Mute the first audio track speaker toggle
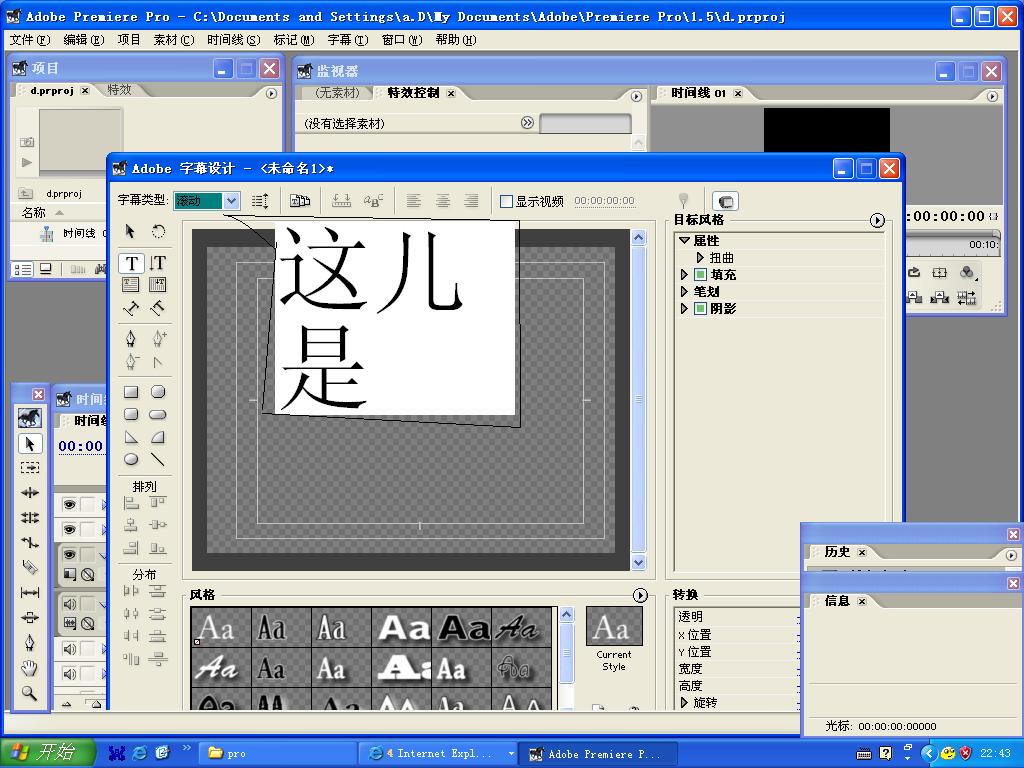Viewport: 1024px width, 768px height. coord(69,603)
